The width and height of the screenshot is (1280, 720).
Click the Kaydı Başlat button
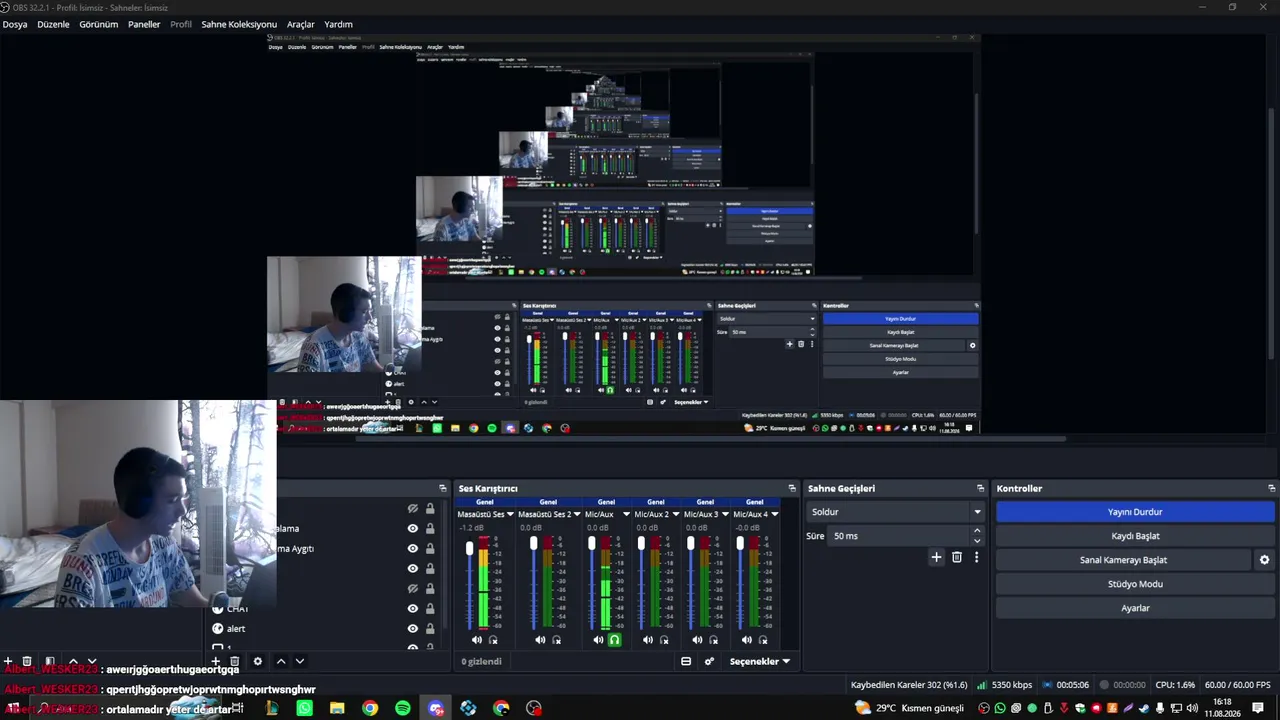tap(1135, 536)
